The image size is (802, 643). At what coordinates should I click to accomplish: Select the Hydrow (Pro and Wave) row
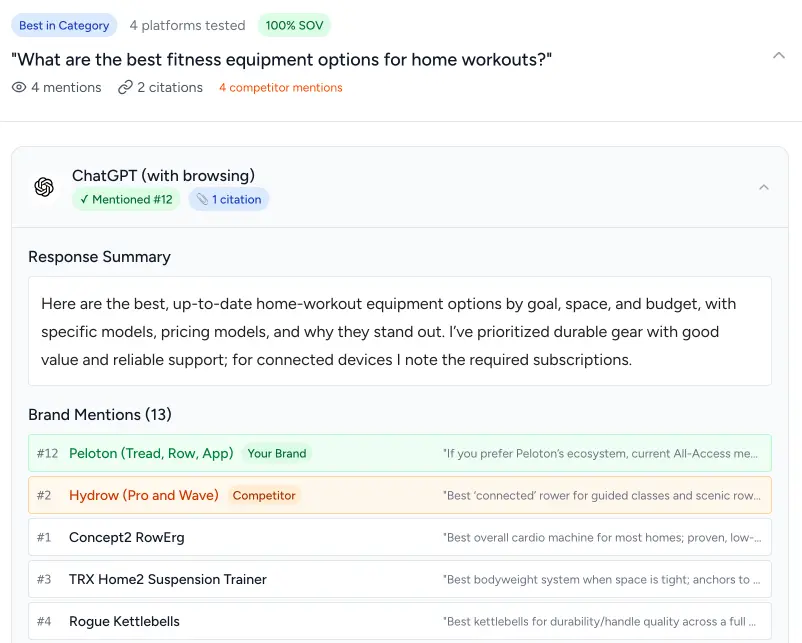400,495
